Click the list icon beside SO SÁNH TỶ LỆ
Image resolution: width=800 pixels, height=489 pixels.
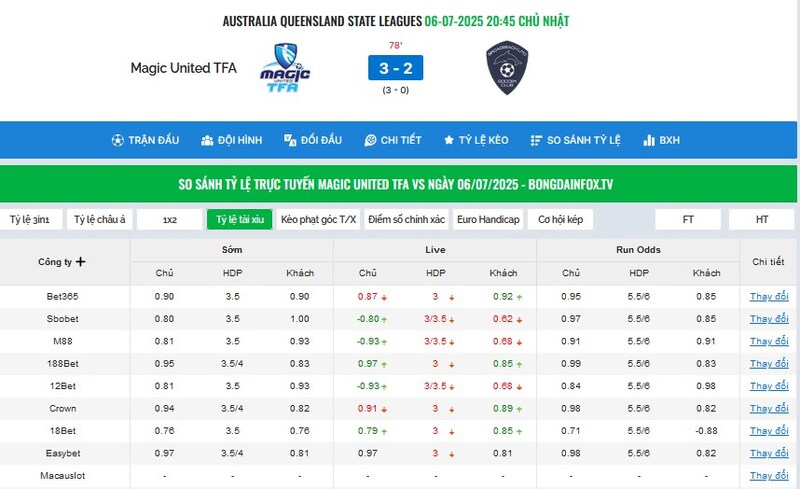point(536,140)
